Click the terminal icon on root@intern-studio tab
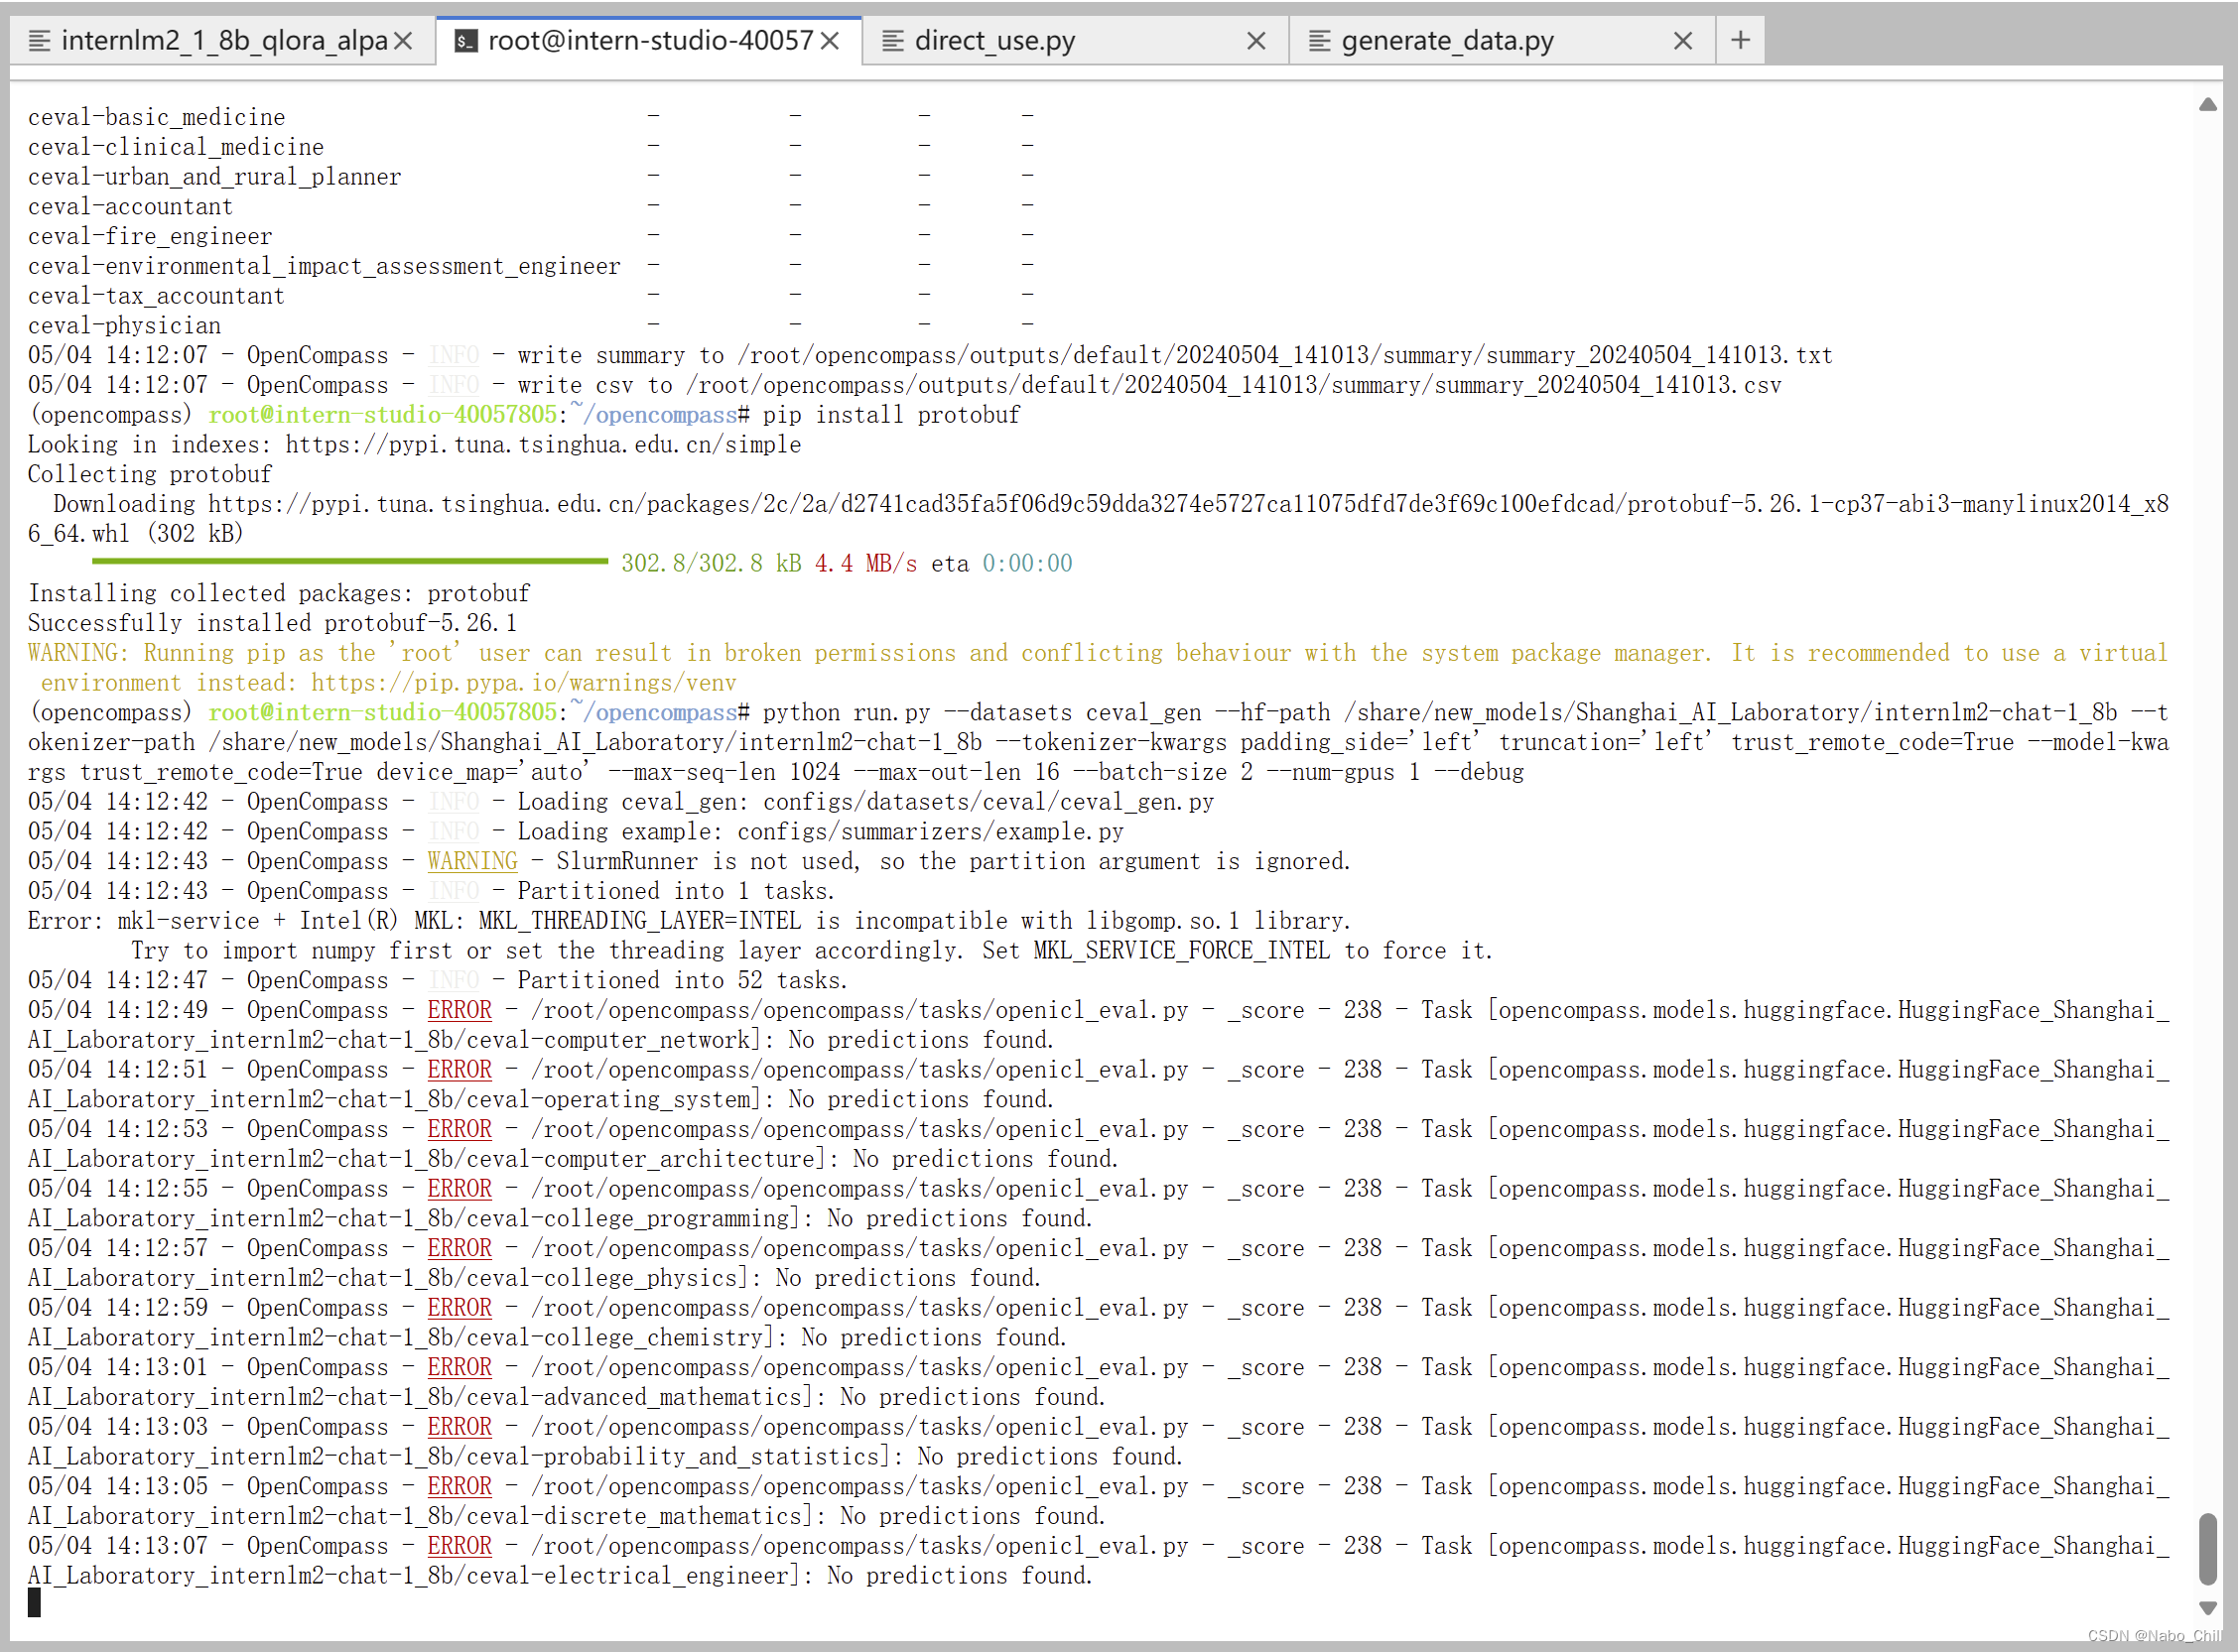The image size is (2238, 1652). 465,41
